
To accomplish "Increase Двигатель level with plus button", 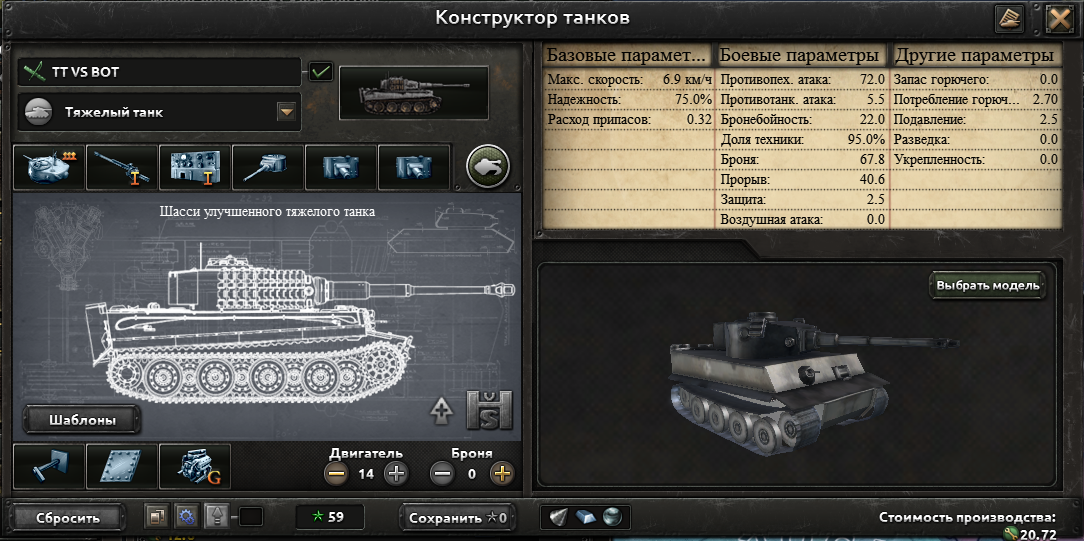I will pyautogui.click(x=397, y=474).
